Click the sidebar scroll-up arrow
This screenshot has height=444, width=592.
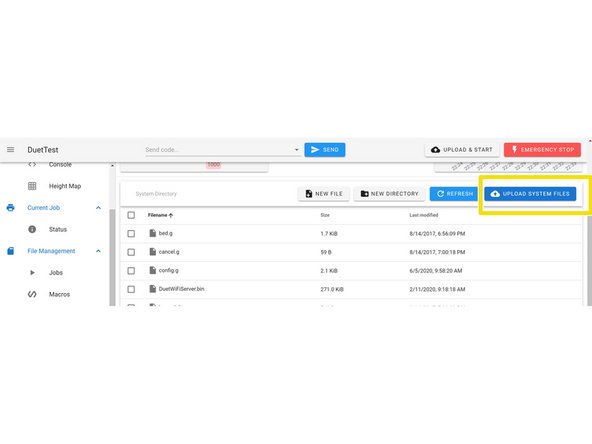click(113, 166)
